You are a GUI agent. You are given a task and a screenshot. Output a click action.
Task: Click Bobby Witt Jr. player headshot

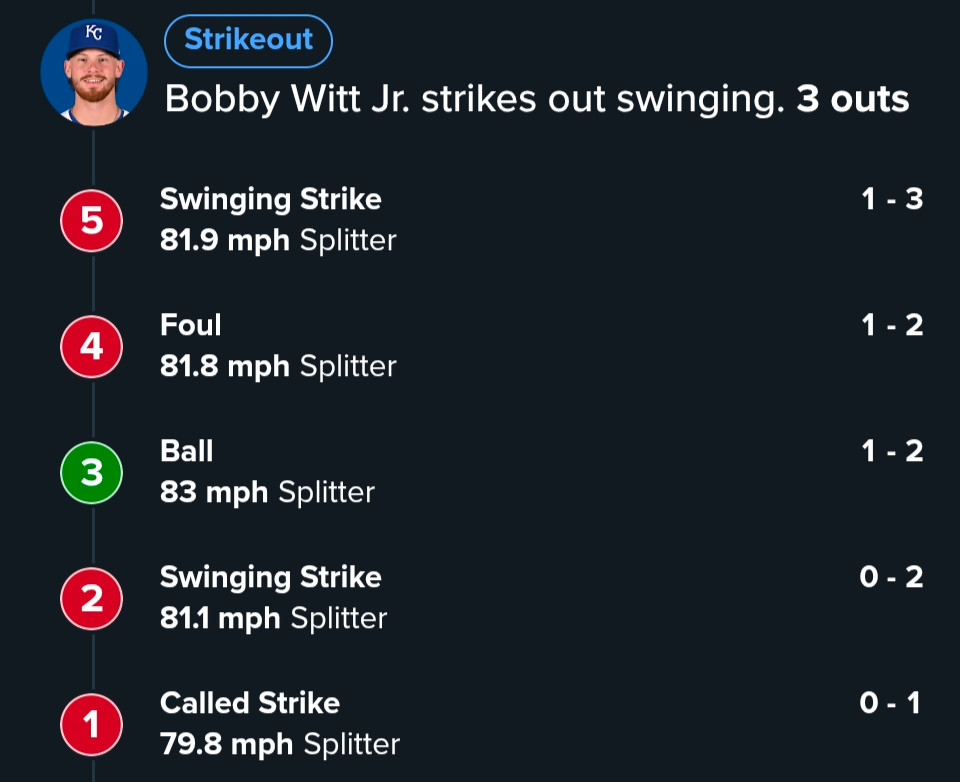(x=93, y=72)
